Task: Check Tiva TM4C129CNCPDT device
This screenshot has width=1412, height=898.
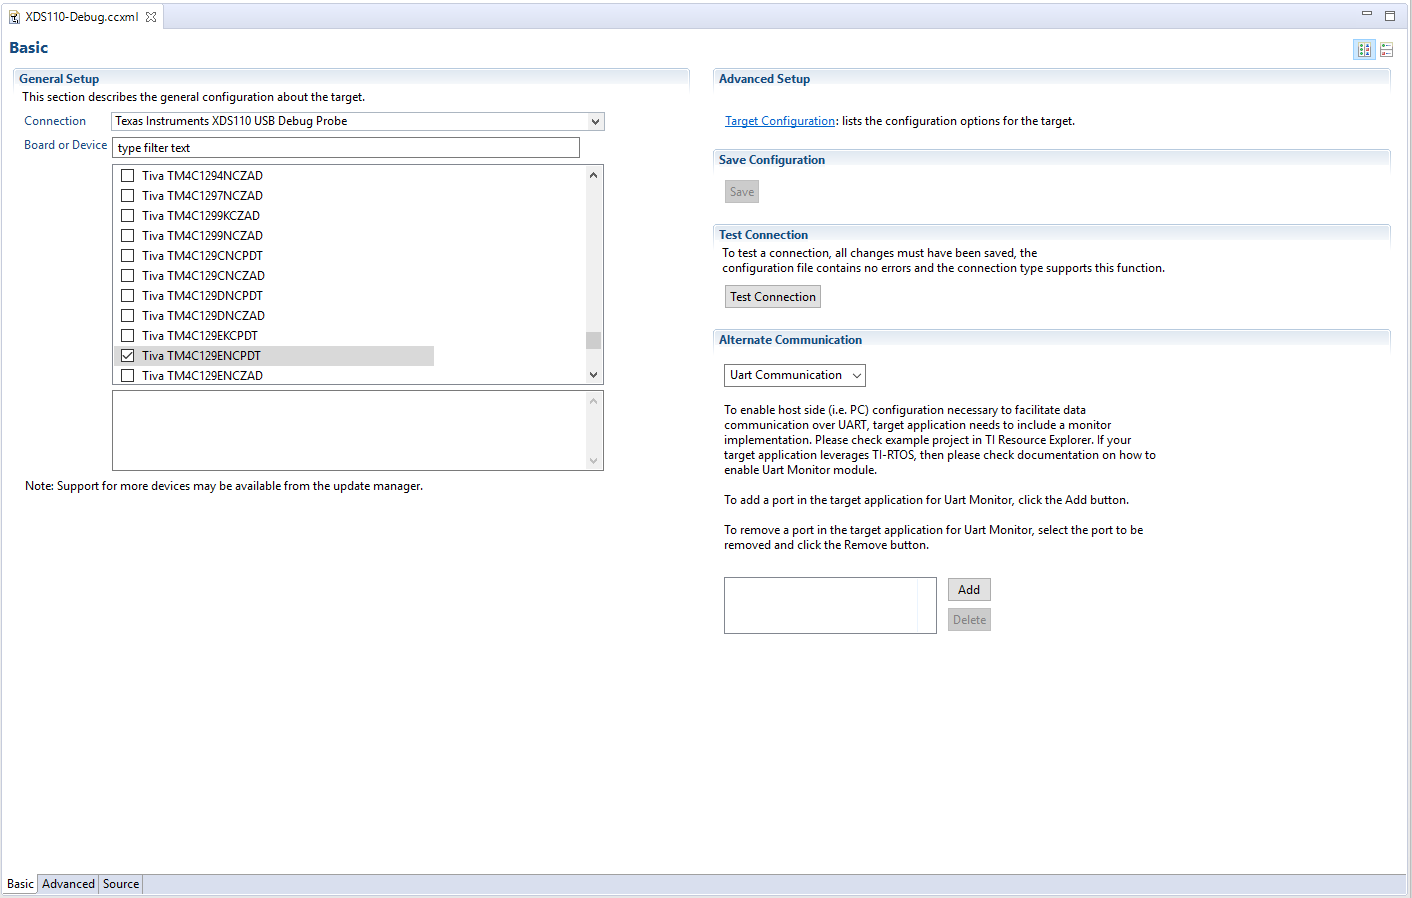Action: 127,255
